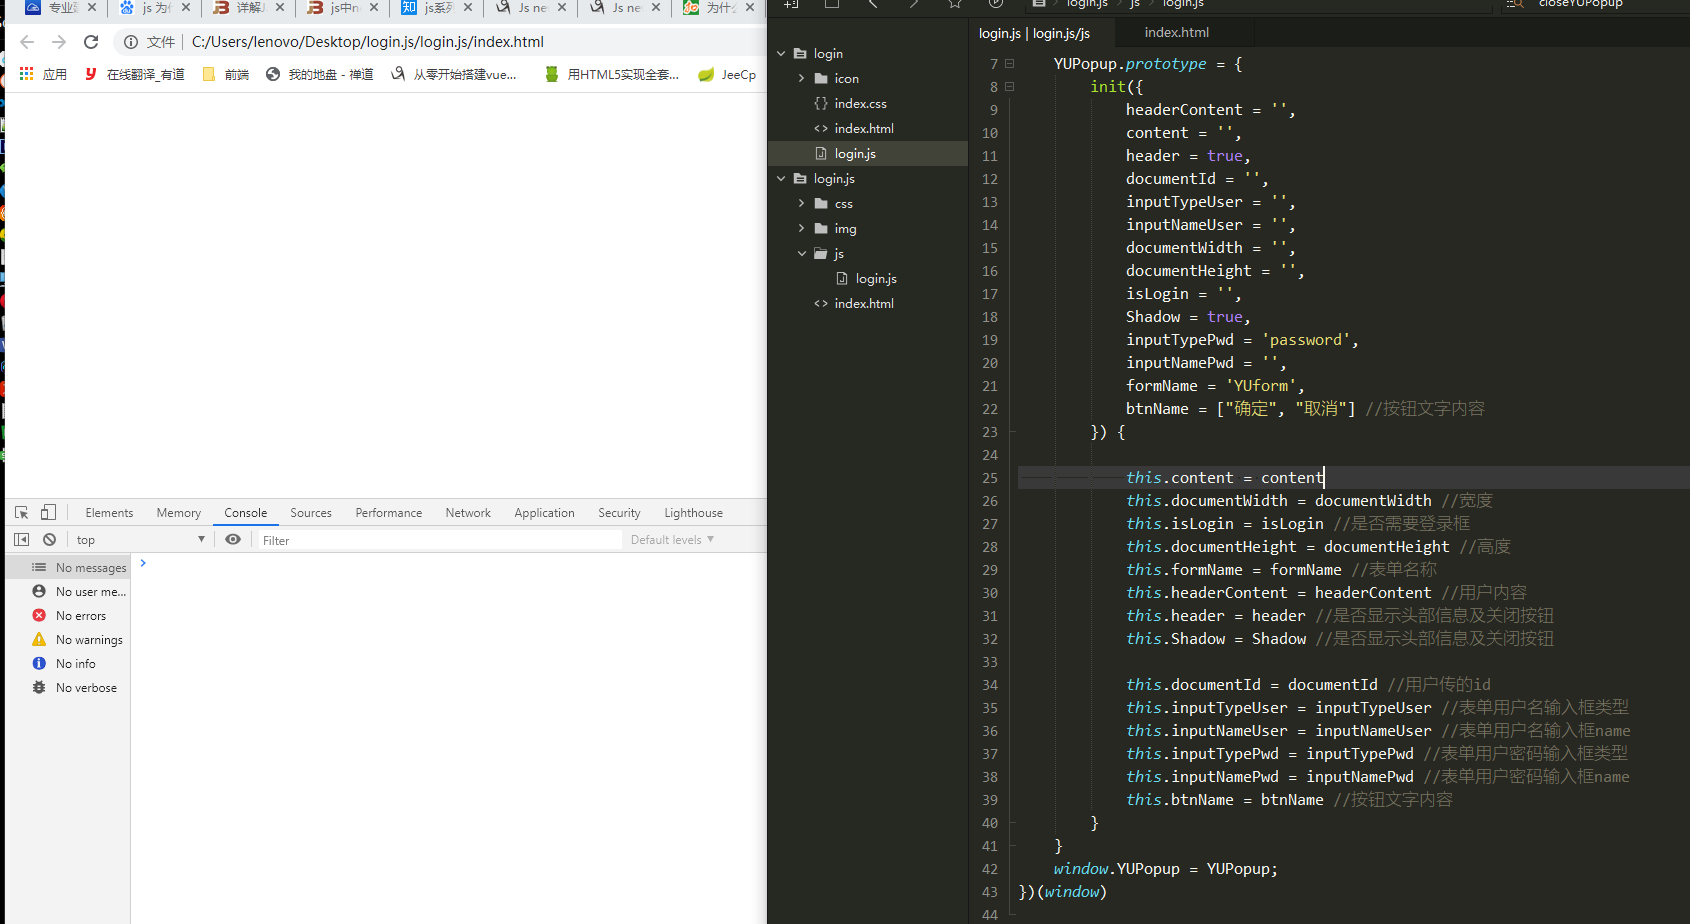Open the Lighthouse tab
The height and width of the screenshot is (924, 1690).
(694, 512)
